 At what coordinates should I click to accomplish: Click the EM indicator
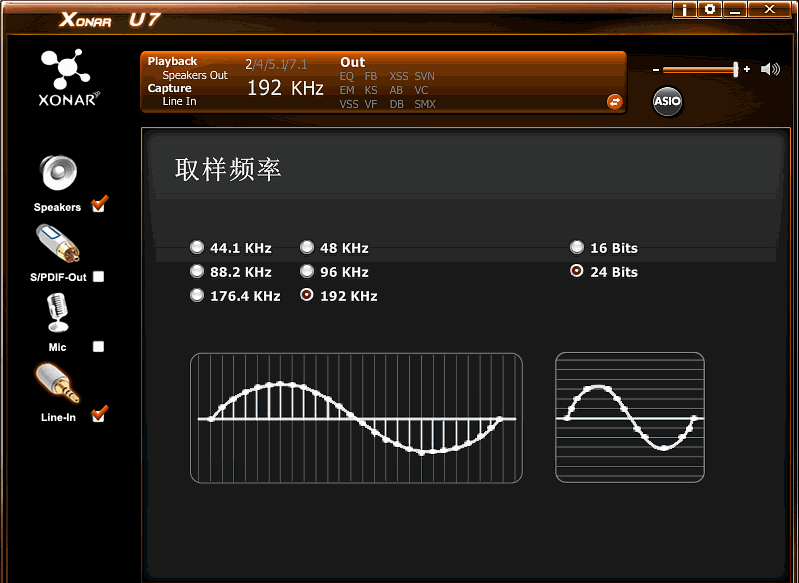coord(347,90)
